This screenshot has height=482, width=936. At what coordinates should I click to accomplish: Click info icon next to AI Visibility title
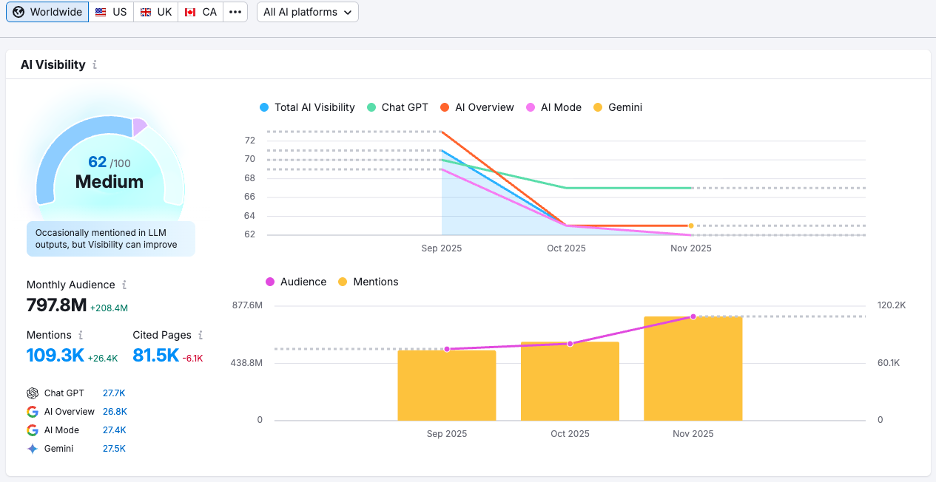pyautogui.click(x=95, y=65)
